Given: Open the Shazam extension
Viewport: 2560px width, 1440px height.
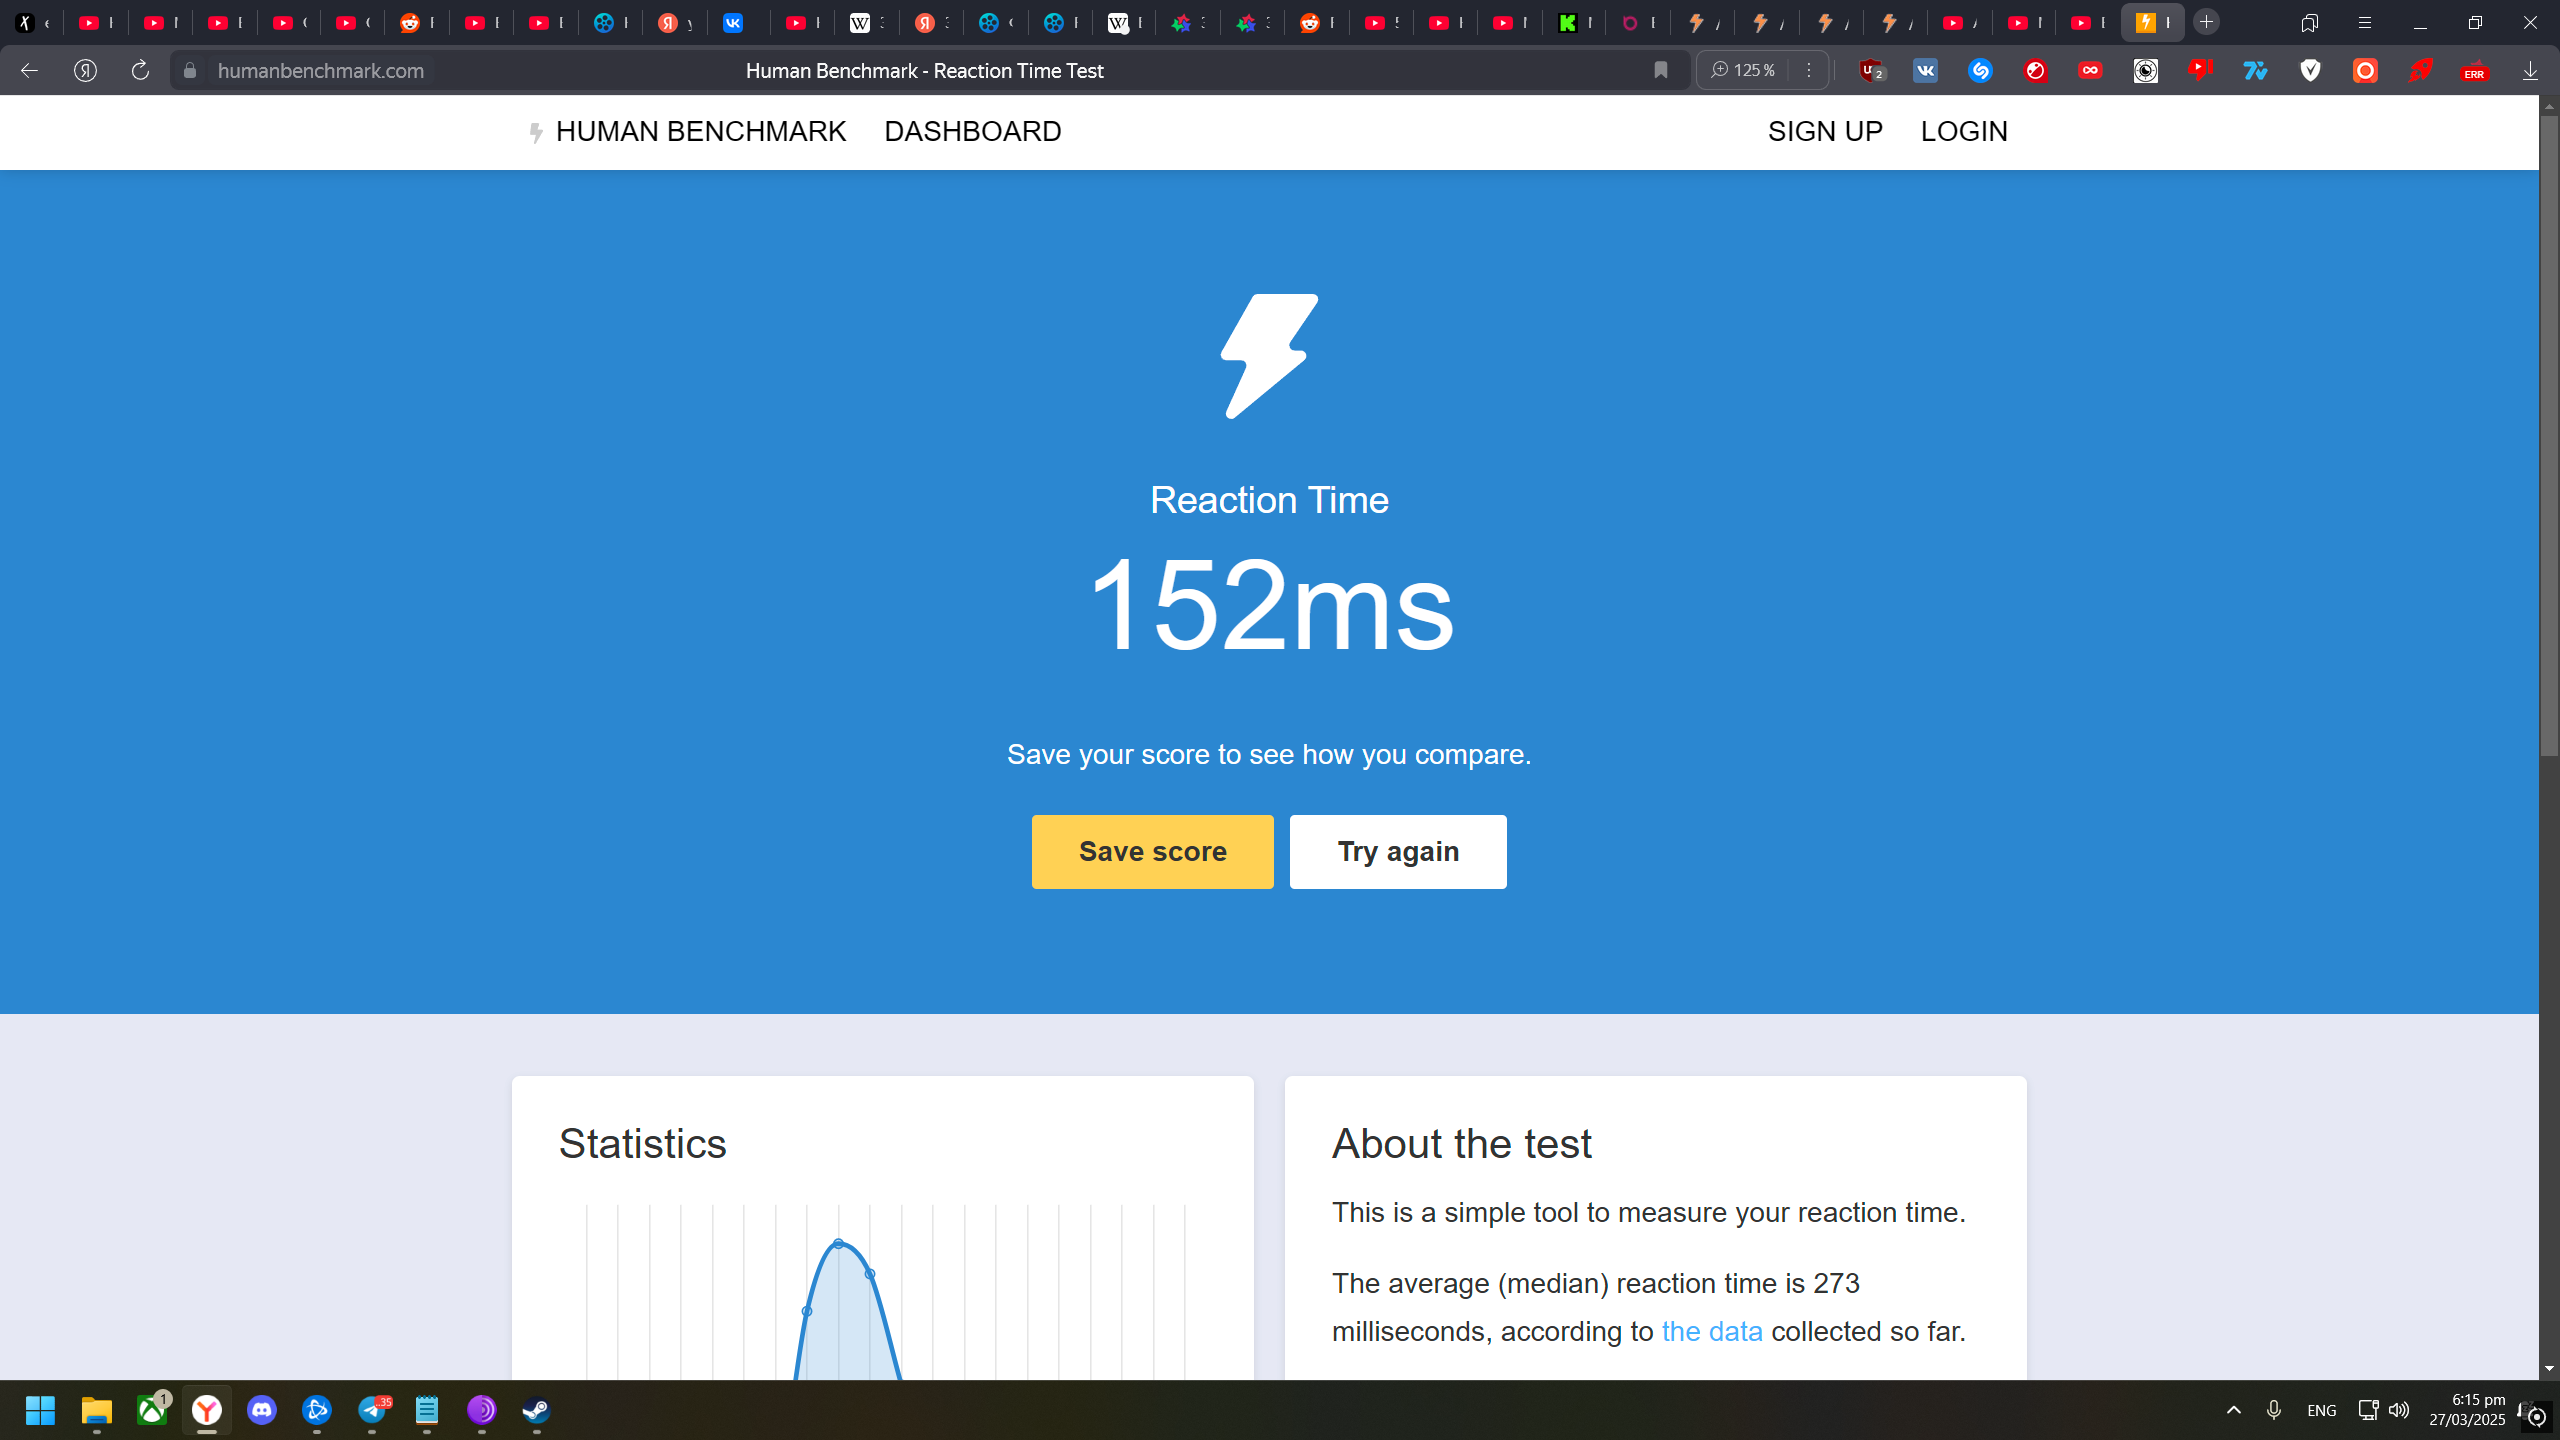Looking at the screenshot, I should 1980,70.
